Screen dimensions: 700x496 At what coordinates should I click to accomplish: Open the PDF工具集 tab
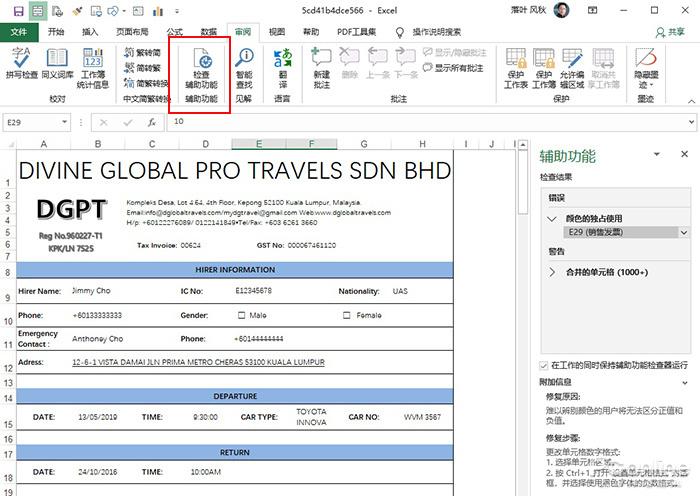point(356,32)
